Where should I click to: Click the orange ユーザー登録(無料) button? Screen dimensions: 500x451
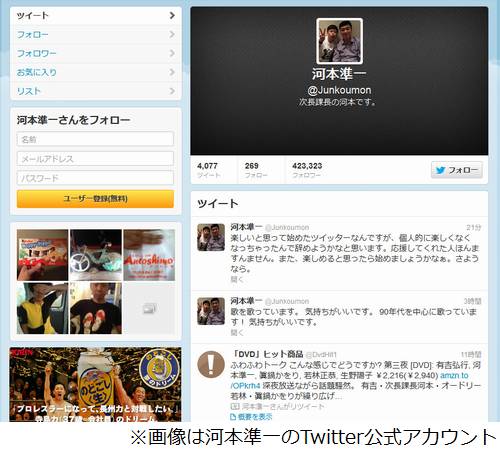click(95, 199)
